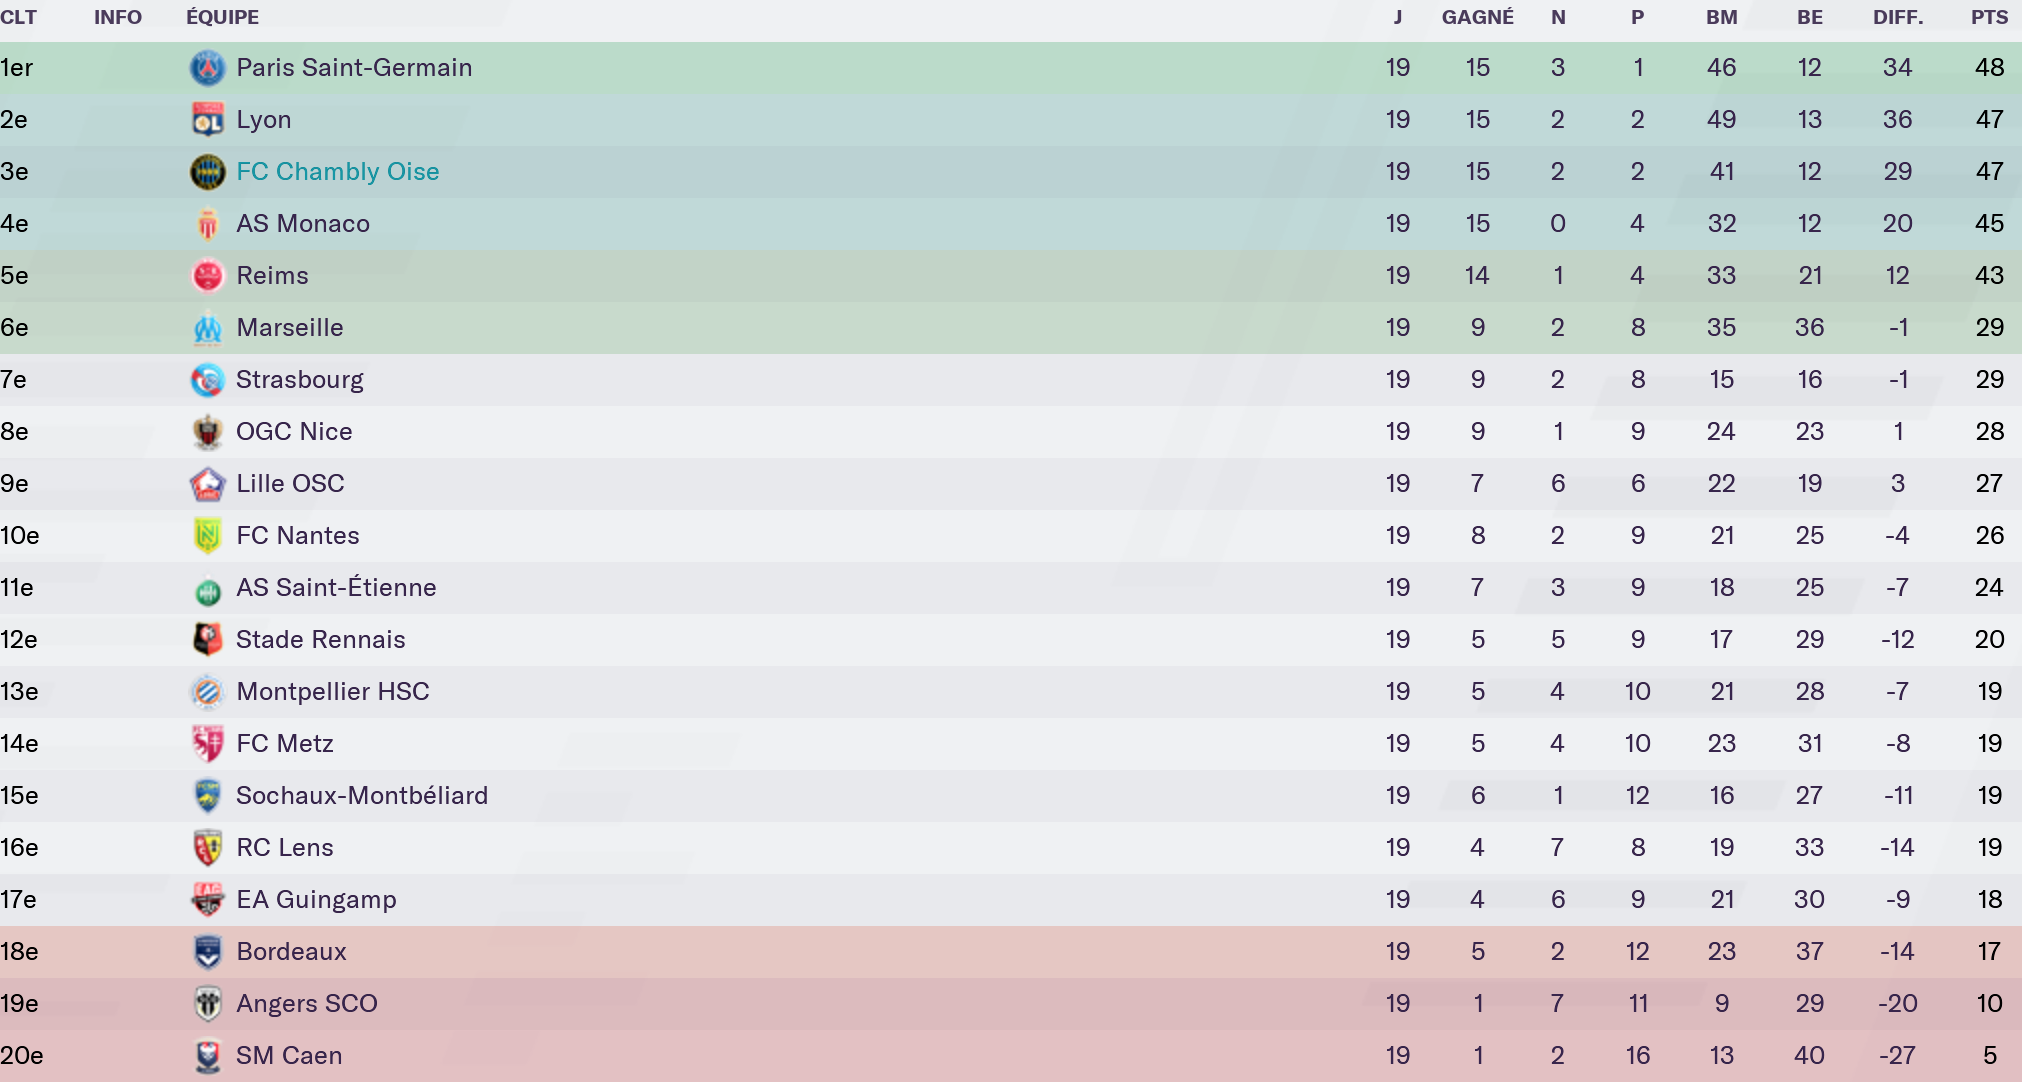Click the FC Chambly Oise badge

click(207, 172)
